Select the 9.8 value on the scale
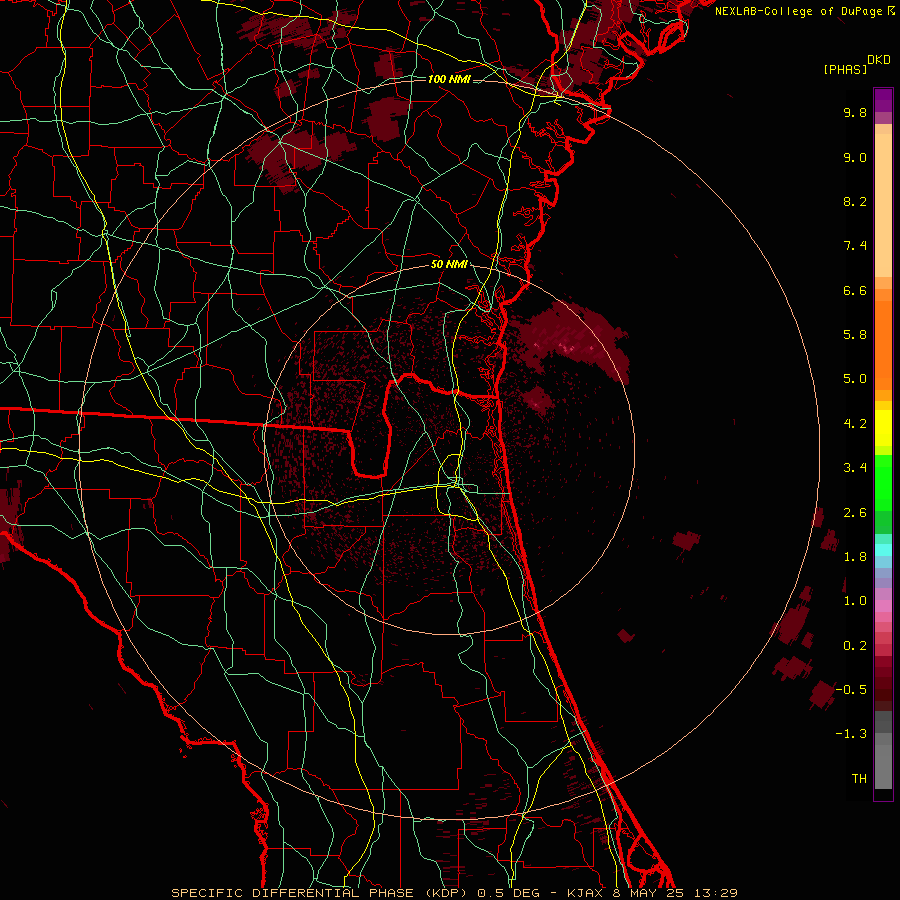 855,112
